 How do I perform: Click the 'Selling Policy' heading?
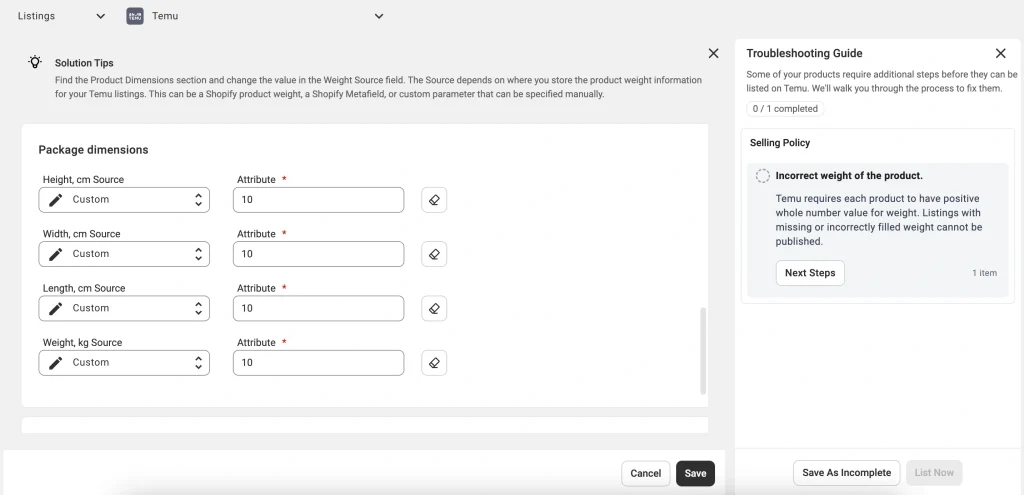(x=780, y=142)
